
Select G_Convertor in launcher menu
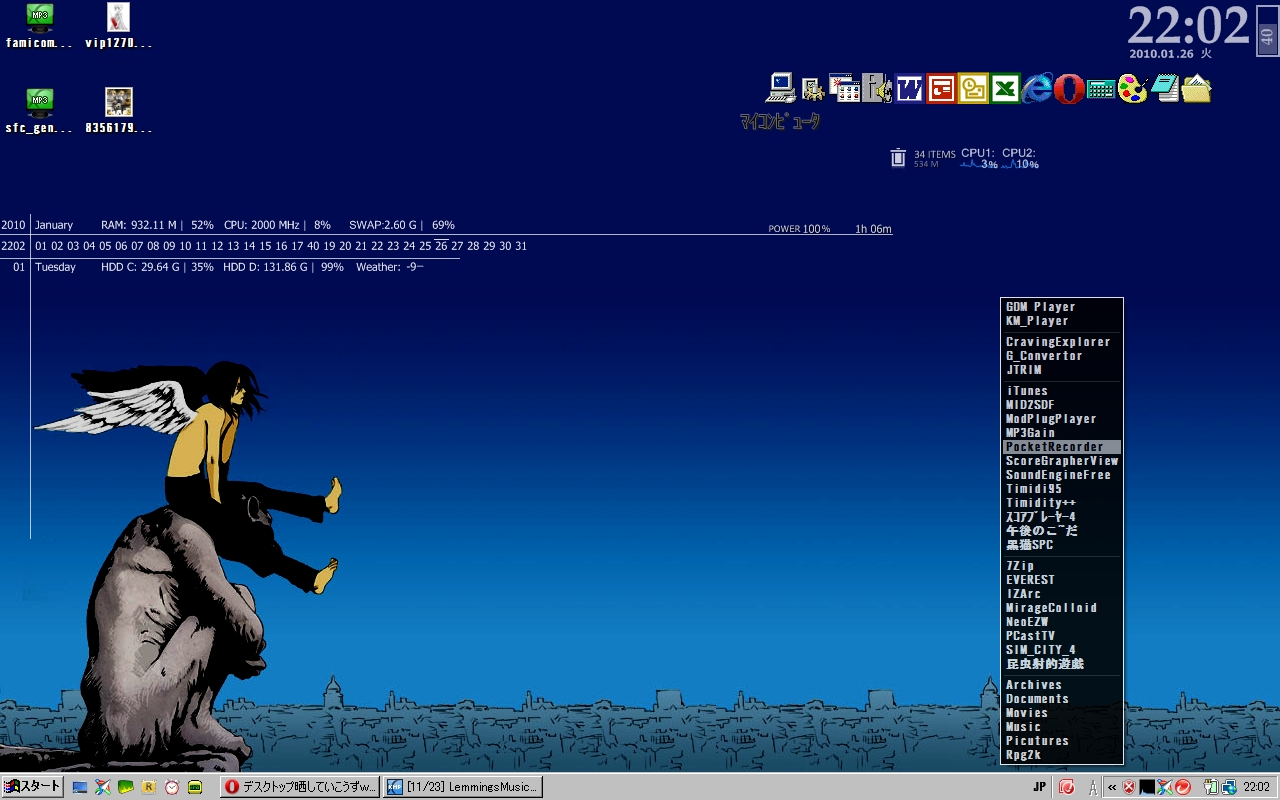[x=1062, y=356]
